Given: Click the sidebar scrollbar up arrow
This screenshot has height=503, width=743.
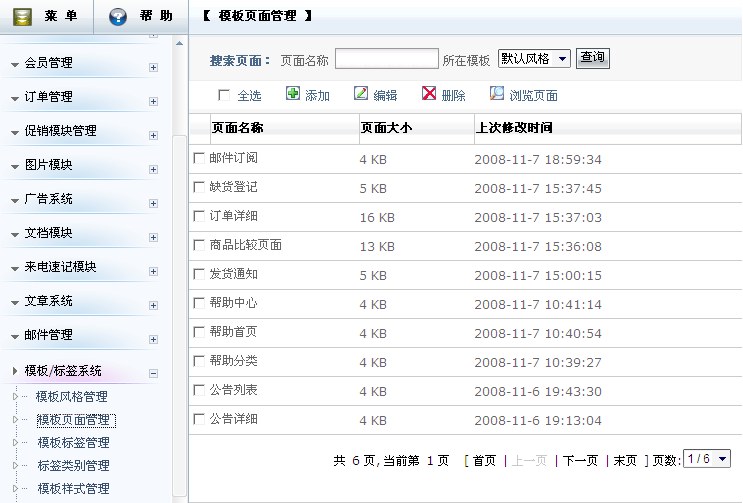Looking at the screenshot, I should pos(179,43).
